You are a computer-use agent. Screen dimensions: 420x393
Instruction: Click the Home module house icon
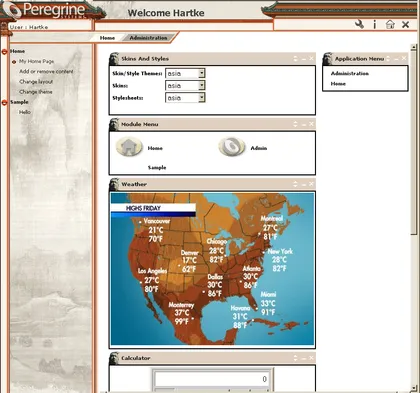(129, 147)
